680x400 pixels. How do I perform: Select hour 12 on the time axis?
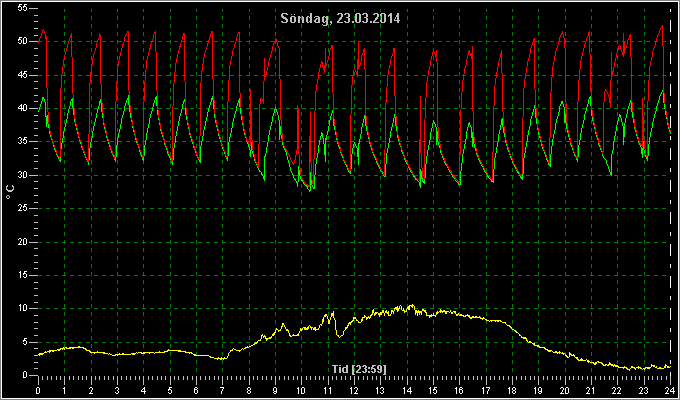click(354, 390)
